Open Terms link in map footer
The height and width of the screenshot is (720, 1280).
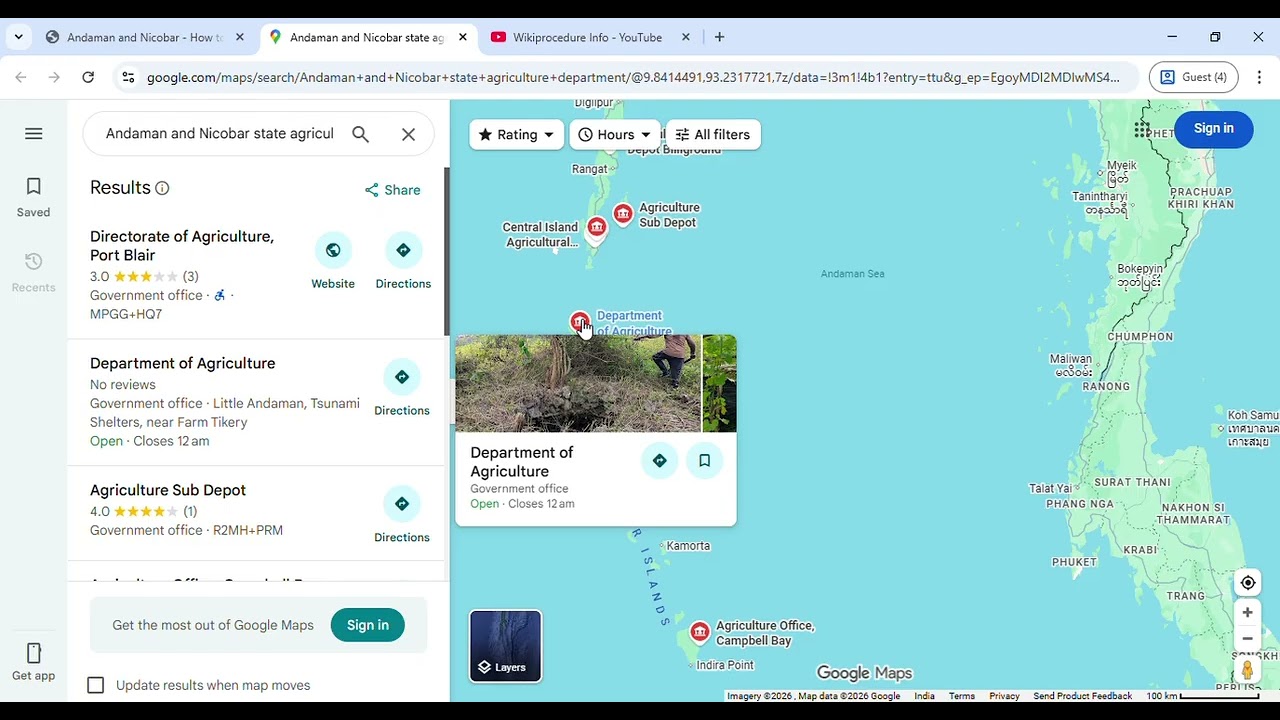tap(961, 696)
